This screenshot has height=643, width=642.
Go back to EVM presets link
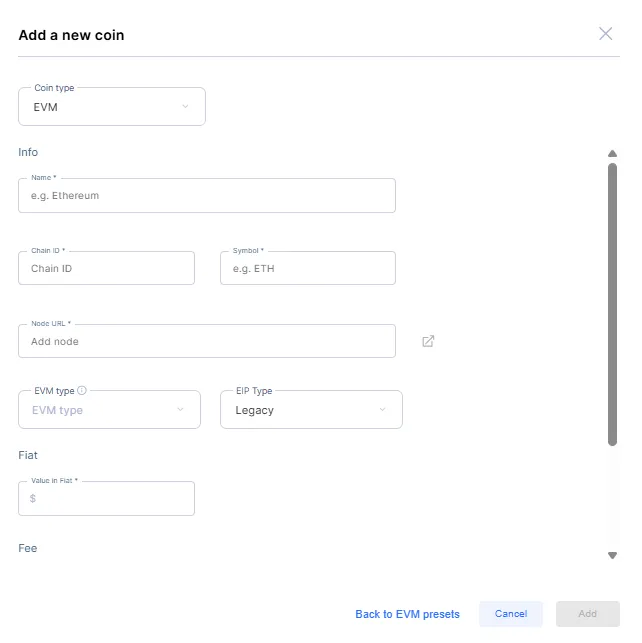[407, 614]
